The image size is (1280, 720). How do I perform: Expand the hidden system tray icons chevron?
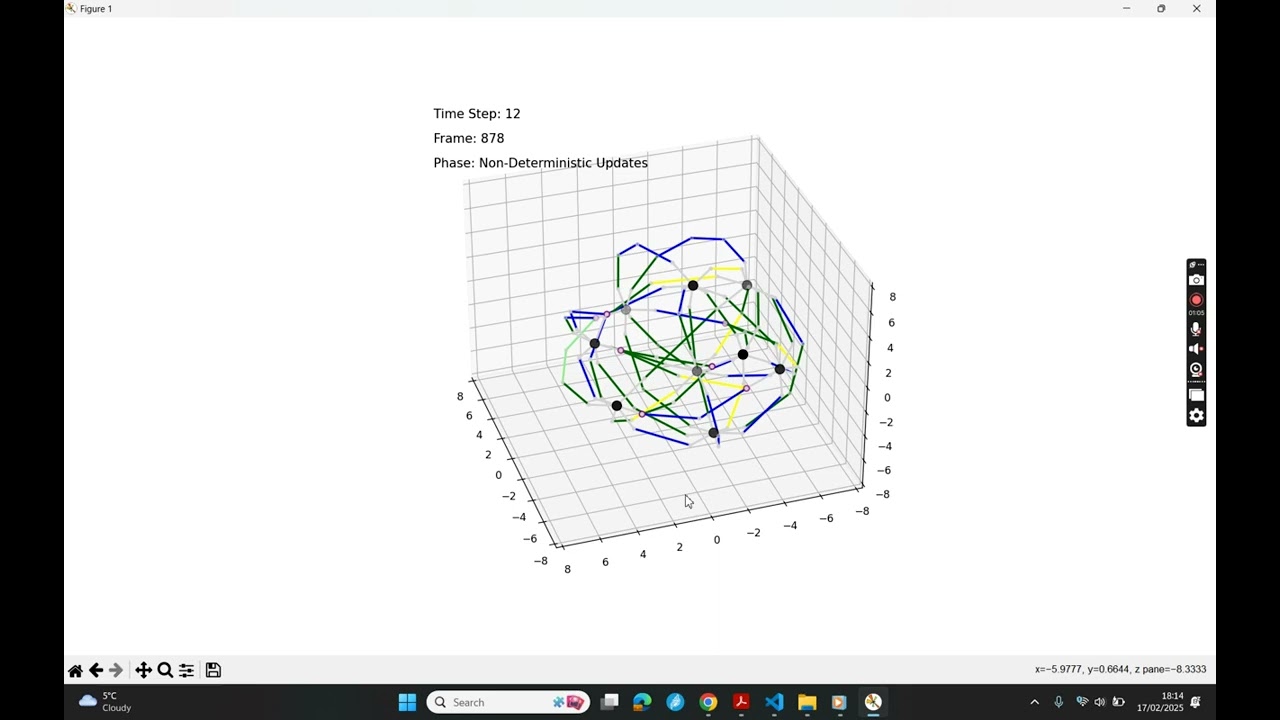coord(1034,702)
